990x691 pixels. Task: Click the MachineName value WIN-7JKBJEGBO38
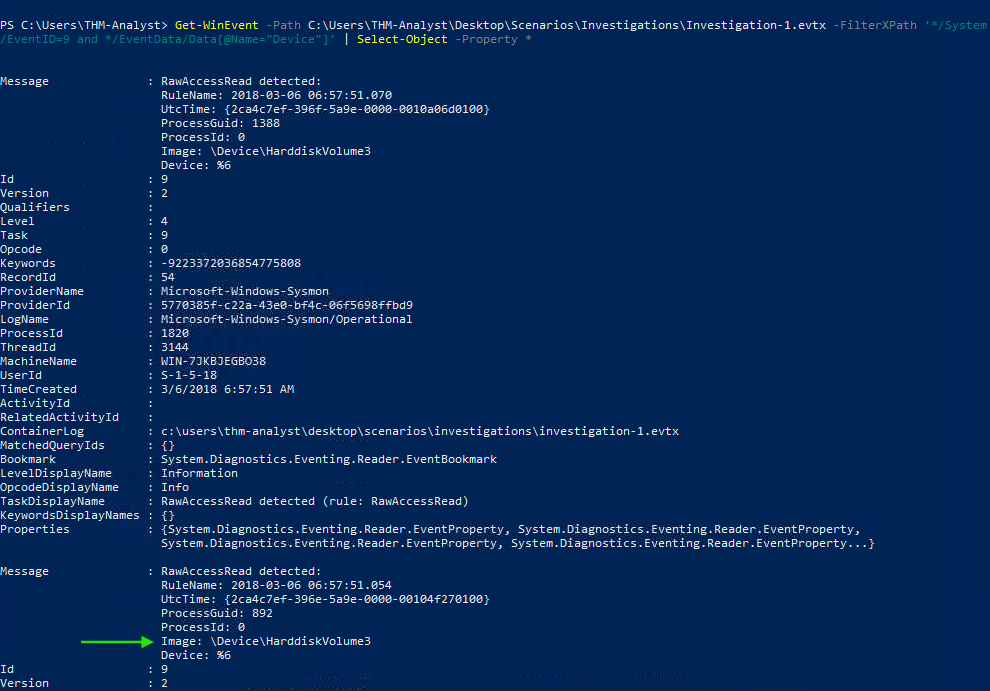point(213,361)
